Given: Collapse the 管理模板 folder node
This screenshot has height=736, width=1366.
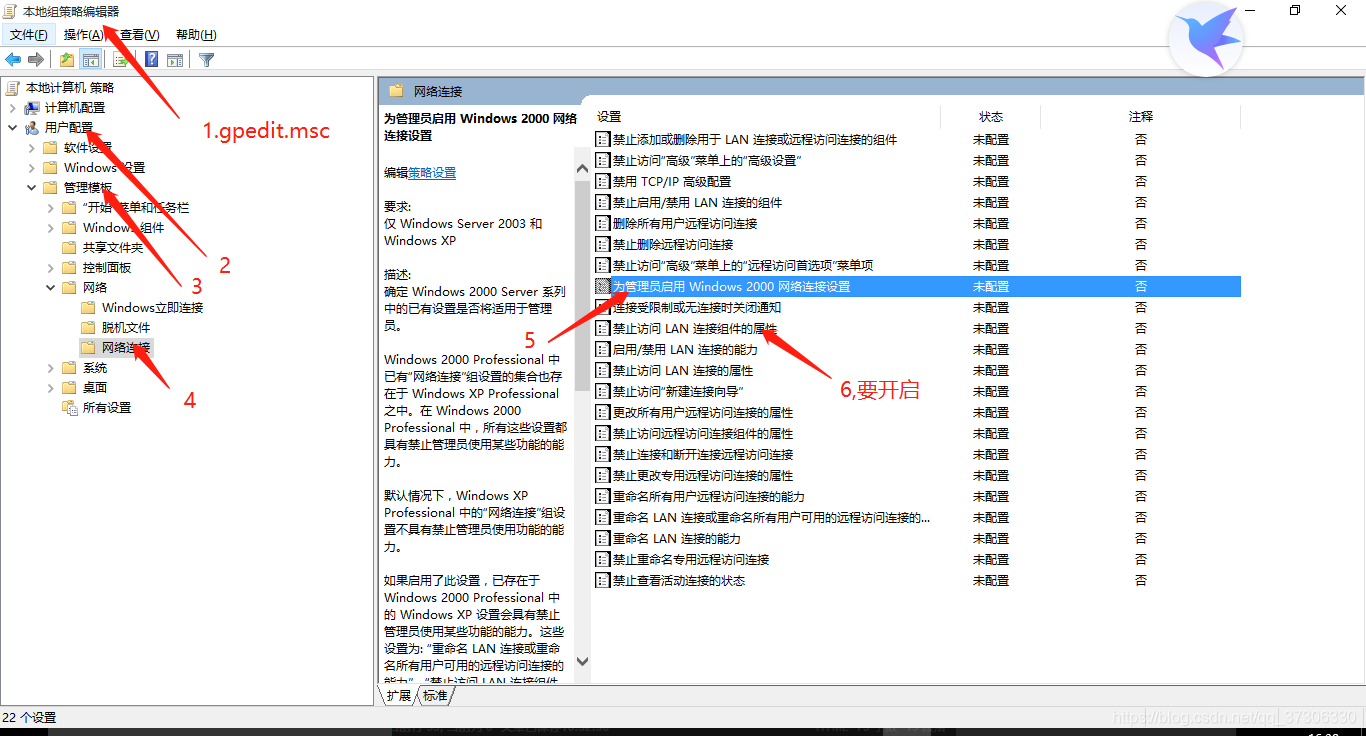Looking at the screenshot, I should coord(31,187).
